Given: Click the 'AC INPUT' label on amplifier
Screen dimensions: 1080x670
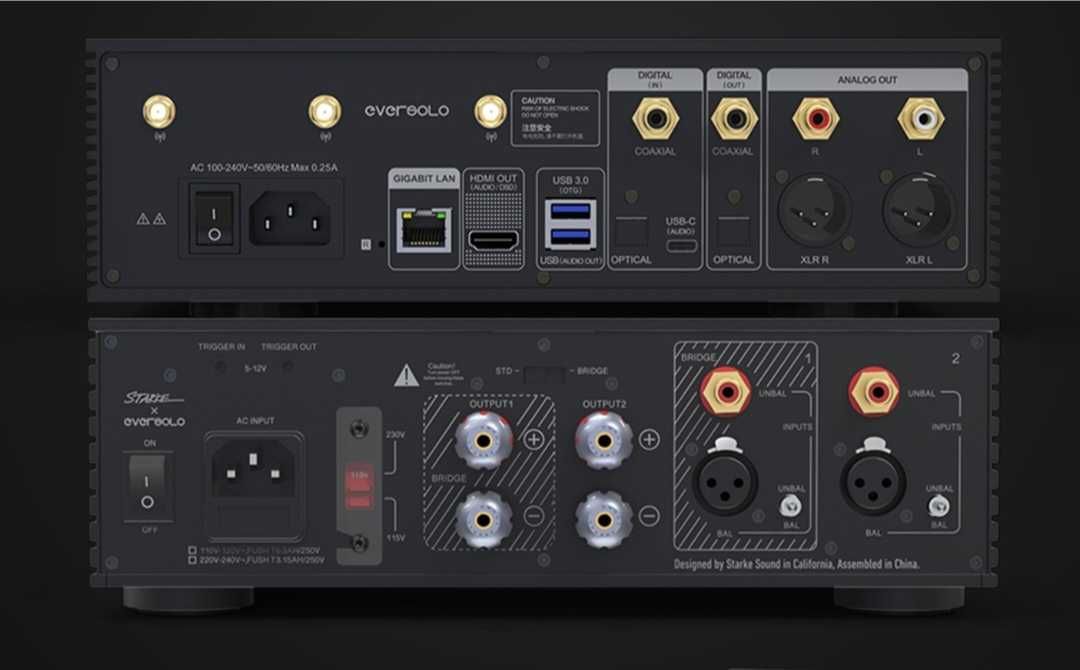Looking at the screenshot, I should coord(255,420).
